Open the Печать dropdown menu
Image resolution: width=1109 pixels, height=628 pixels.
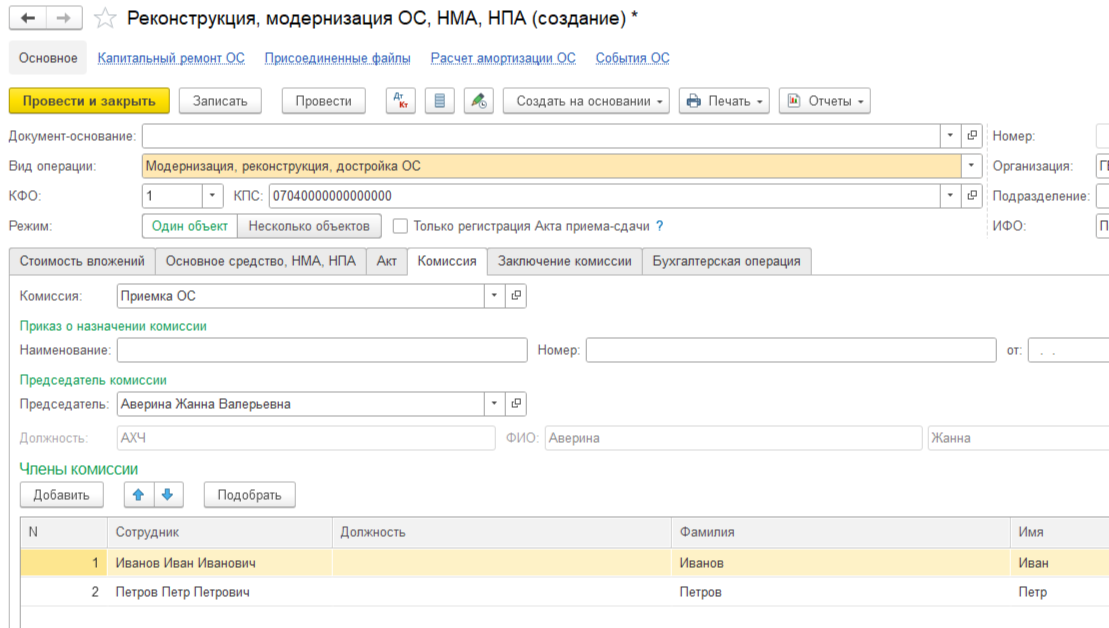[724, 101]
